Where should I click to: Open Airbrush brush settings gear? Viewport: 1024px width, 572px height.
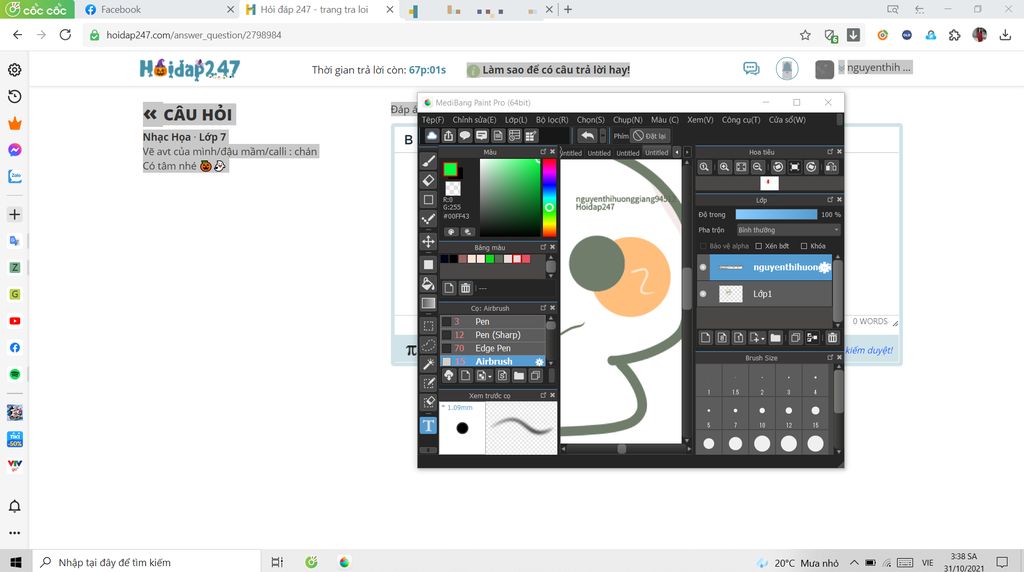coord(539,362)
